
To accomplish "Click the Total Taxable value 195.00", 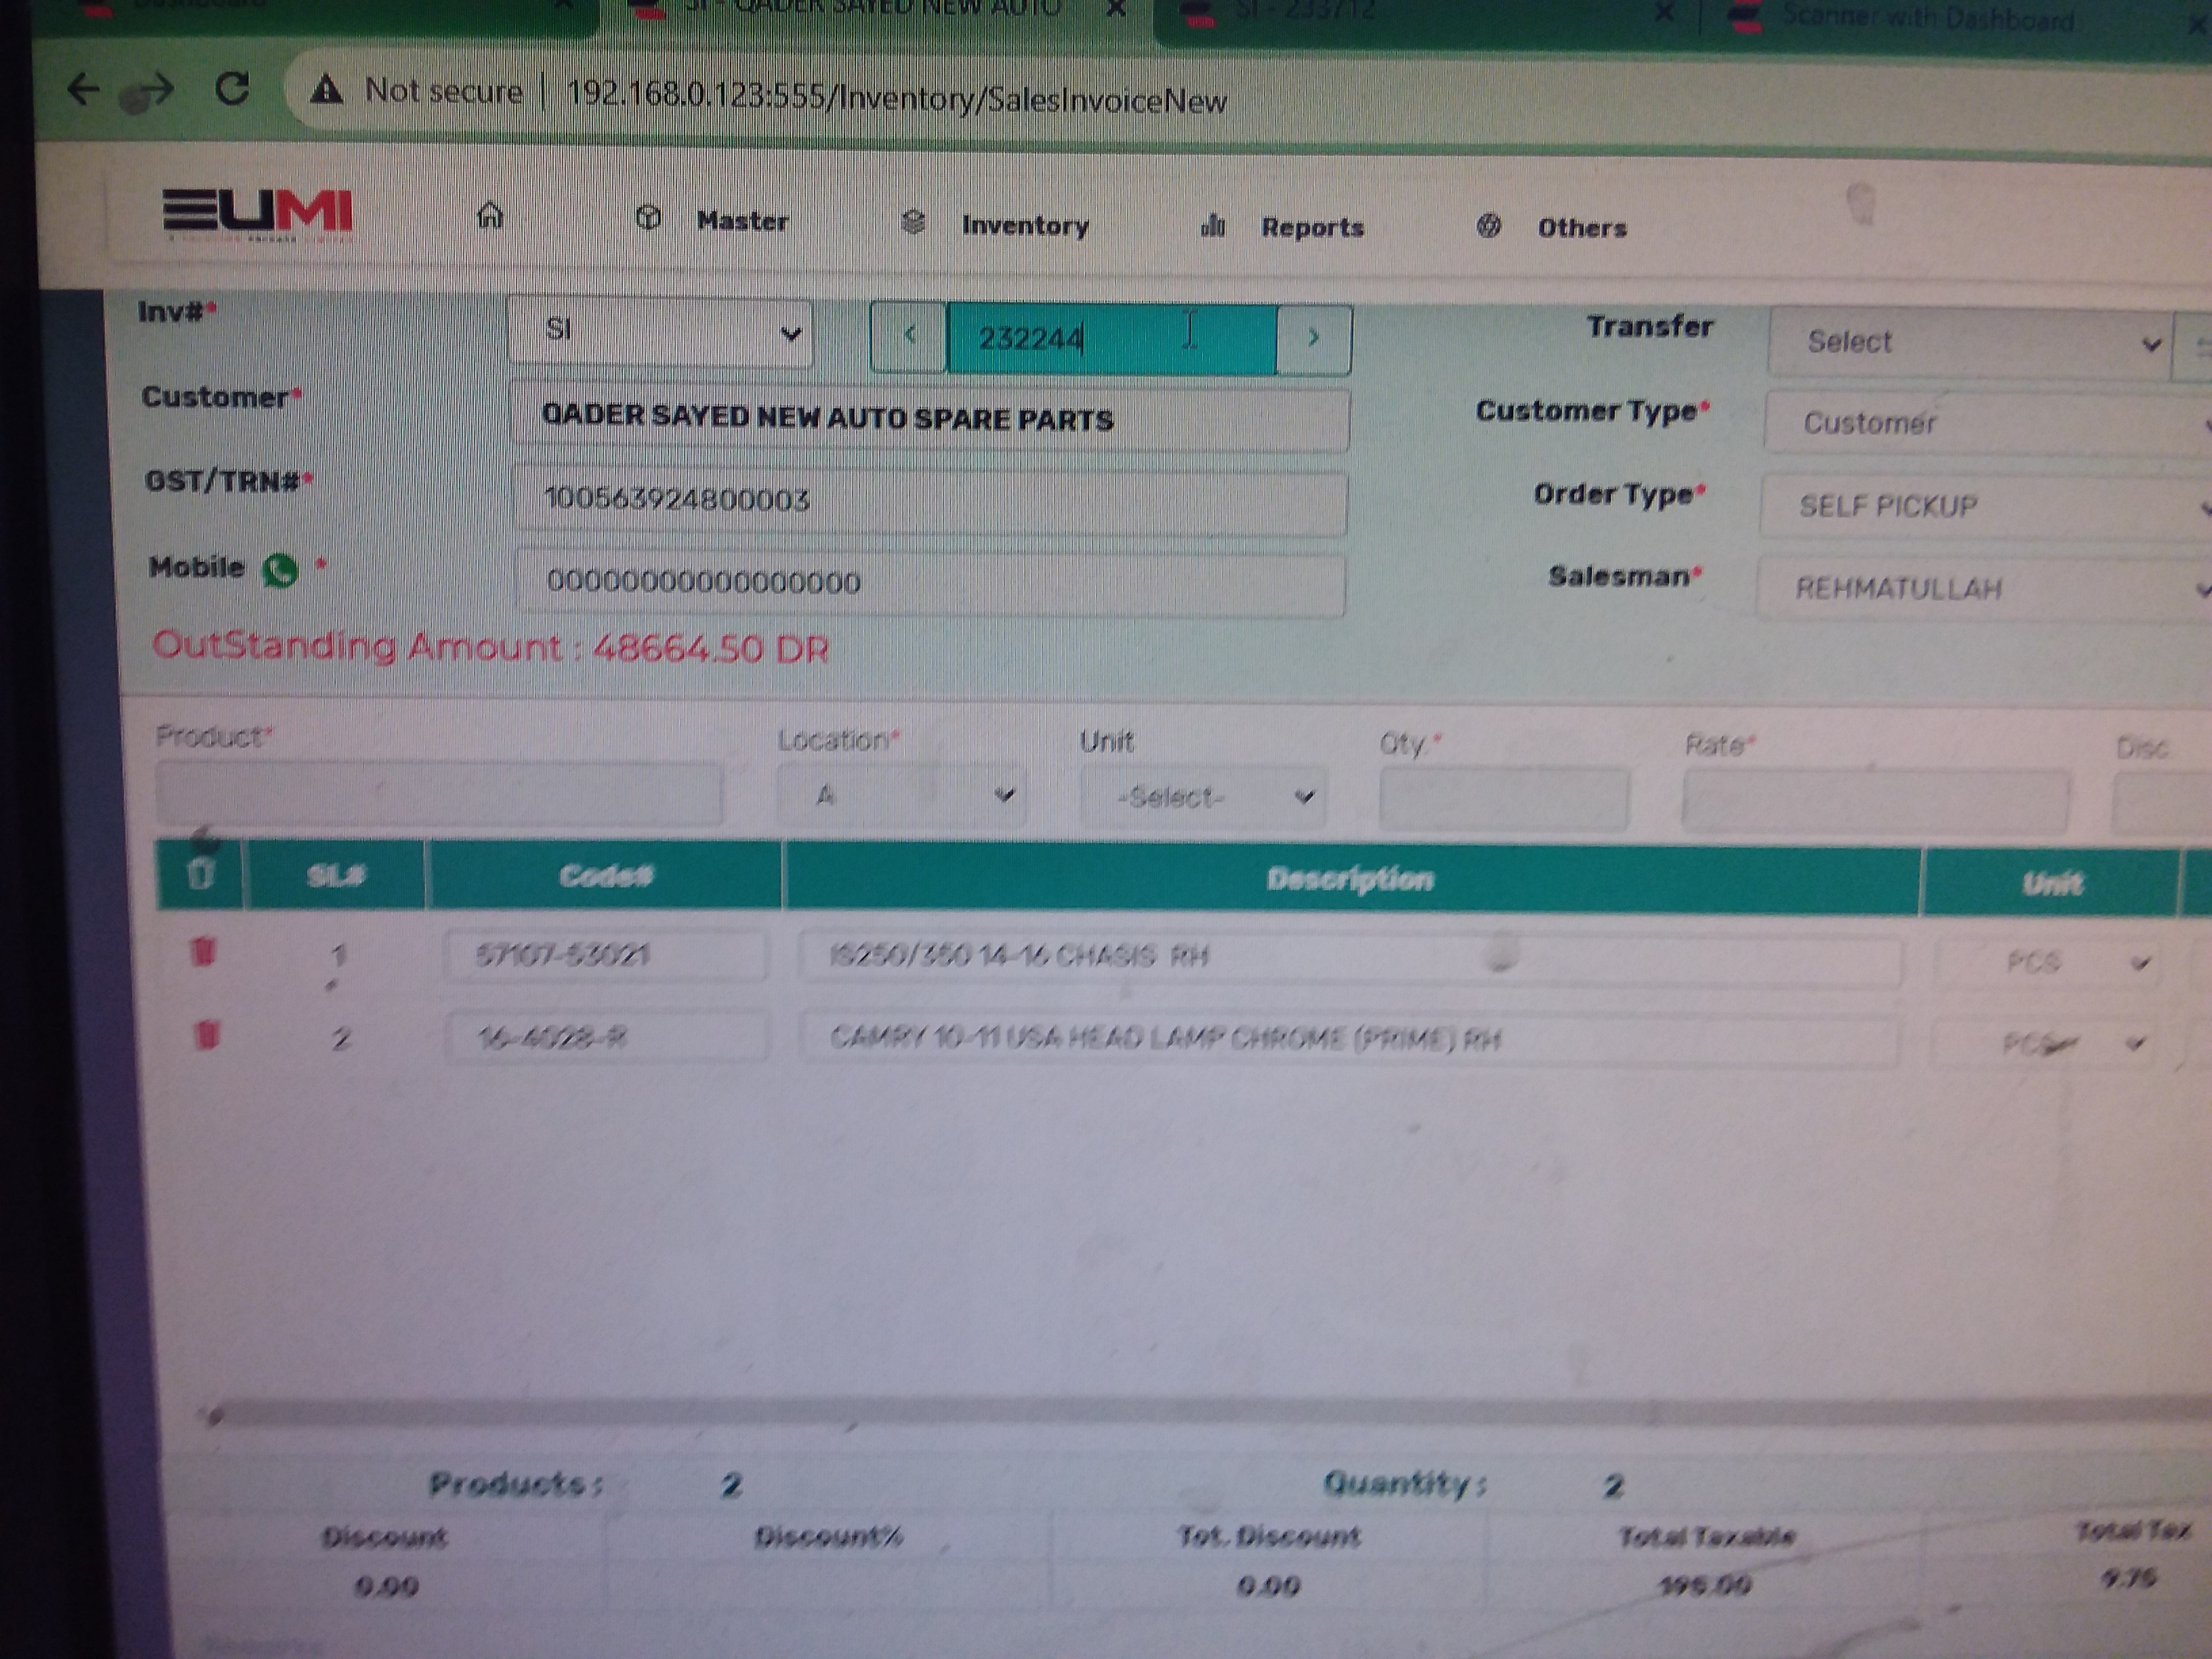I will pyautogui.click(x=1704, y=1585).
